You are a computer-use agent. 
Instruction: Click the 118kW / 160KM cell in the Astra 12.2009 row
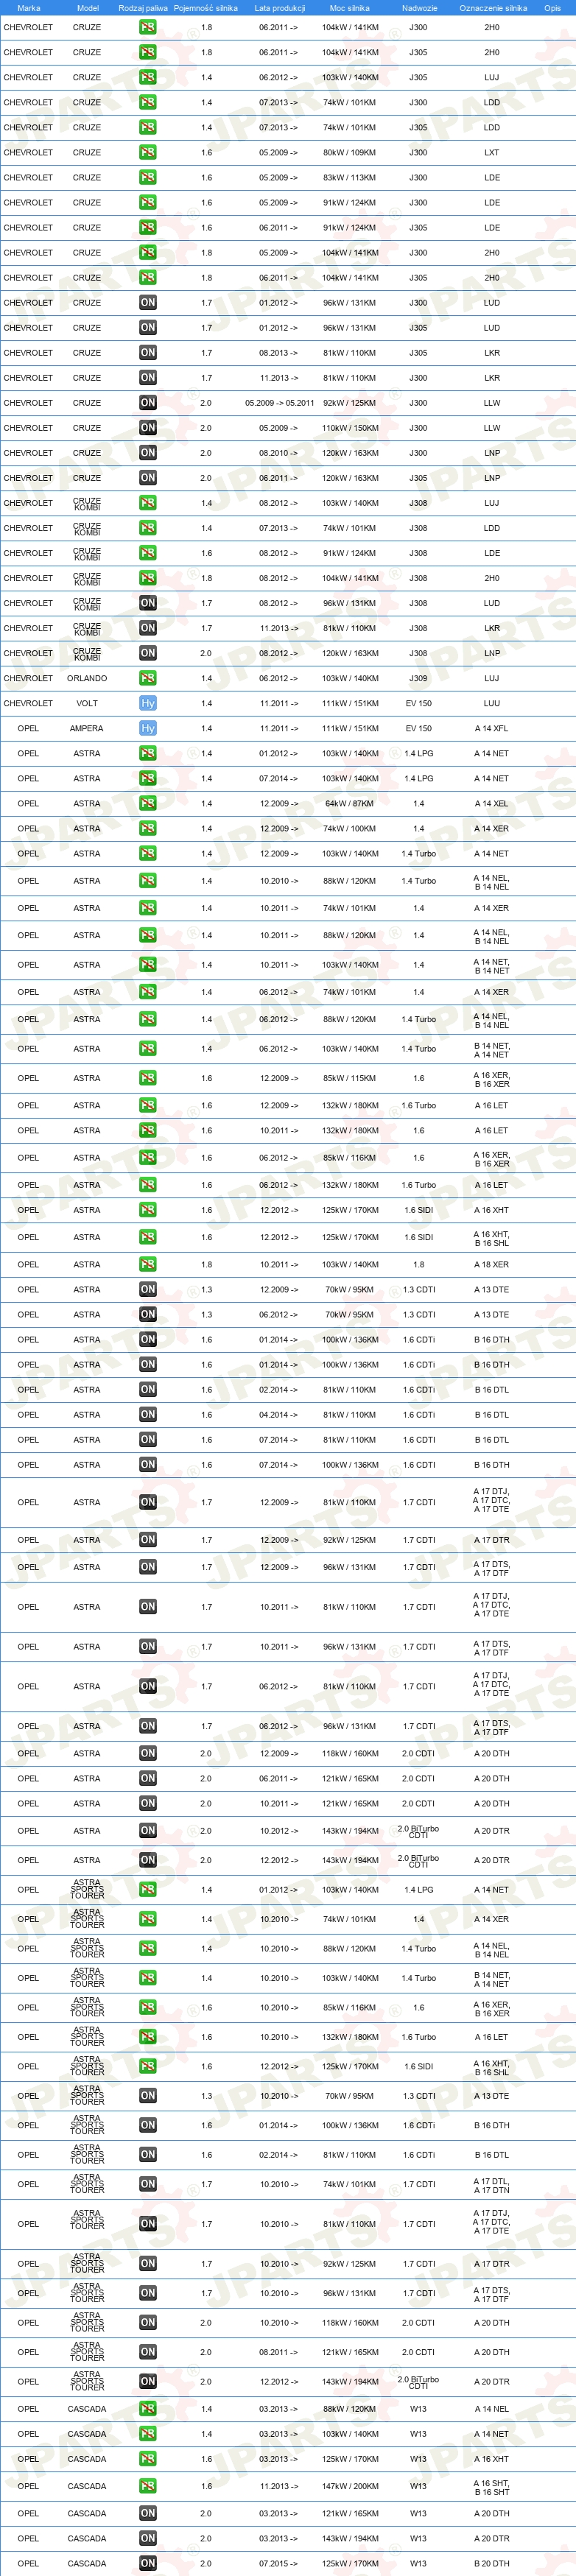point(350,1753)
